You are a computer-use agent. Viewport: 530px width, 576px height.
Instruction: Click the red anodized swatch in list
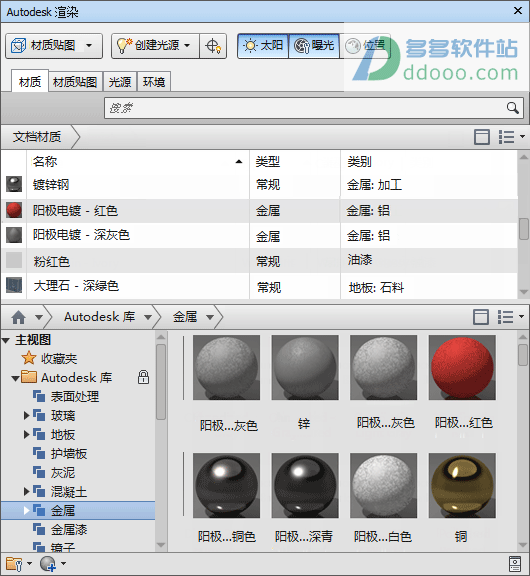tap(14, 210)
